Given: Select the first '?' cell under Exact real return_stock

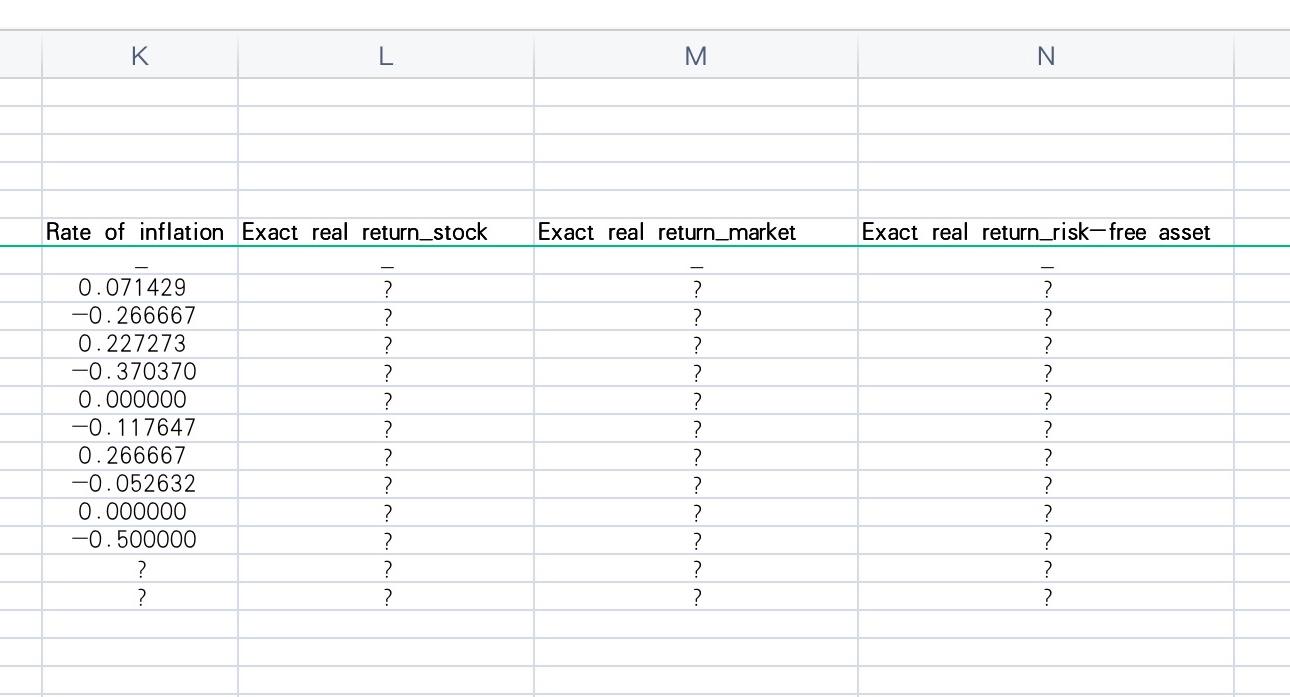Looking at the screenshot, I should click(386, 287).
